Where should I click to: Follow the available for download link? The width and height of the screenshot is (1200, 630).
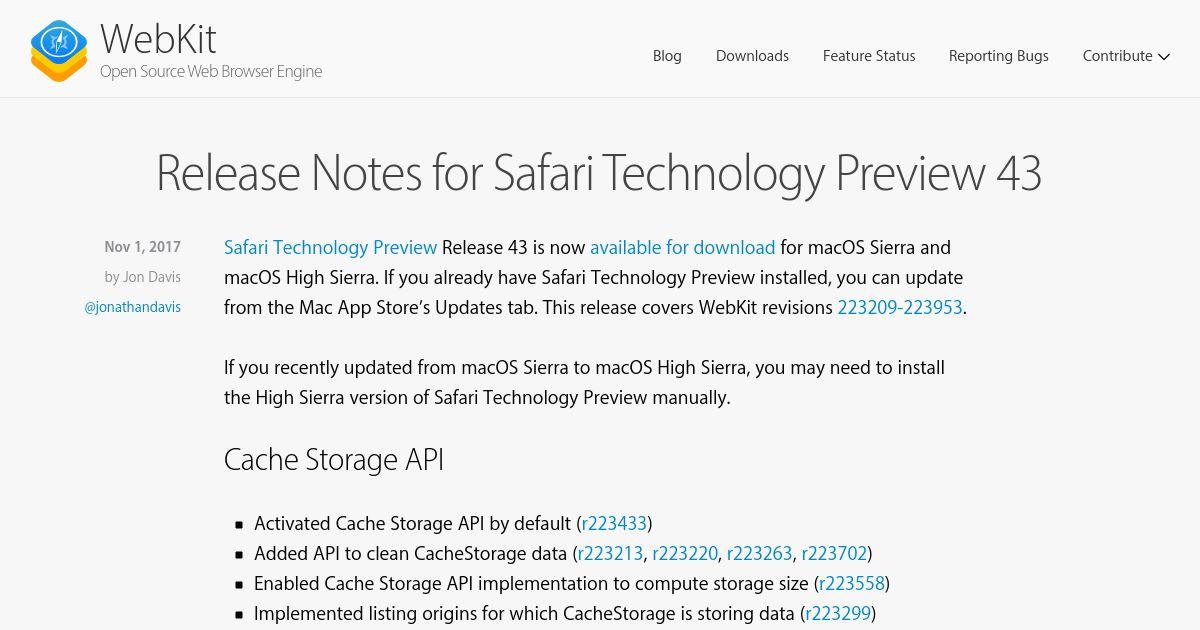(682, 247)
